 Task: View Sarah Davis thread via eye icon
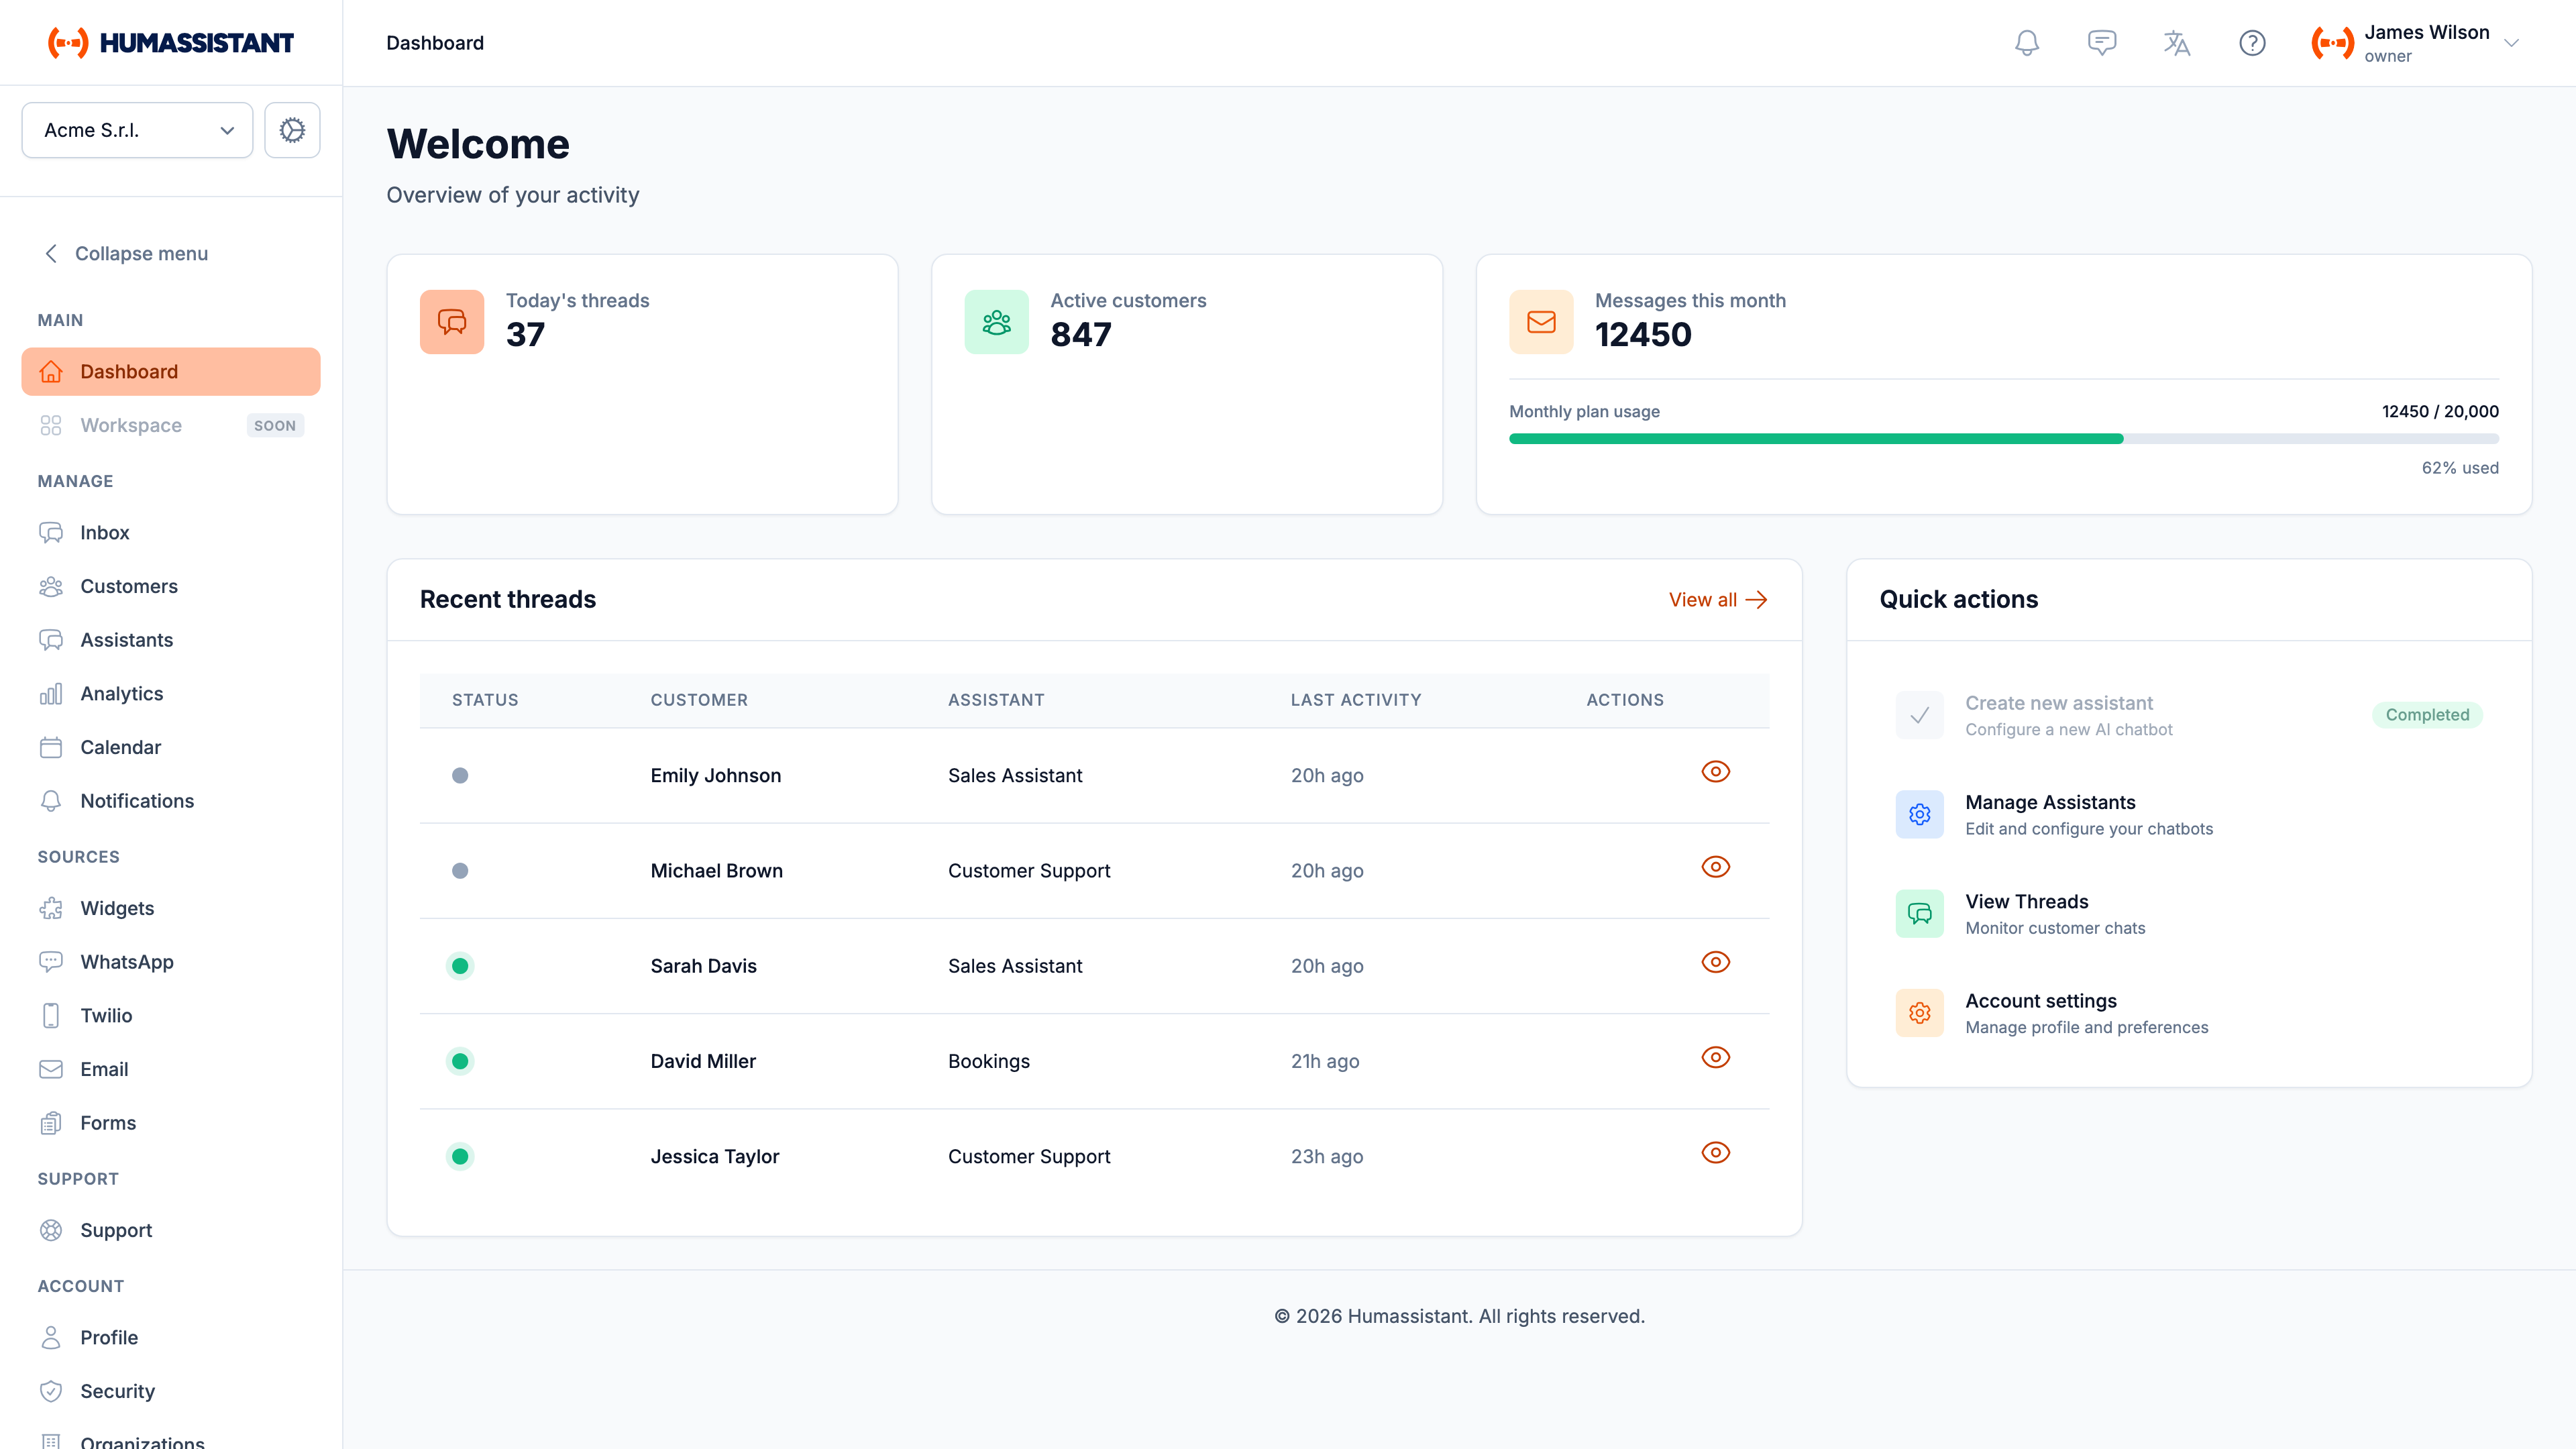point(1715,962)
